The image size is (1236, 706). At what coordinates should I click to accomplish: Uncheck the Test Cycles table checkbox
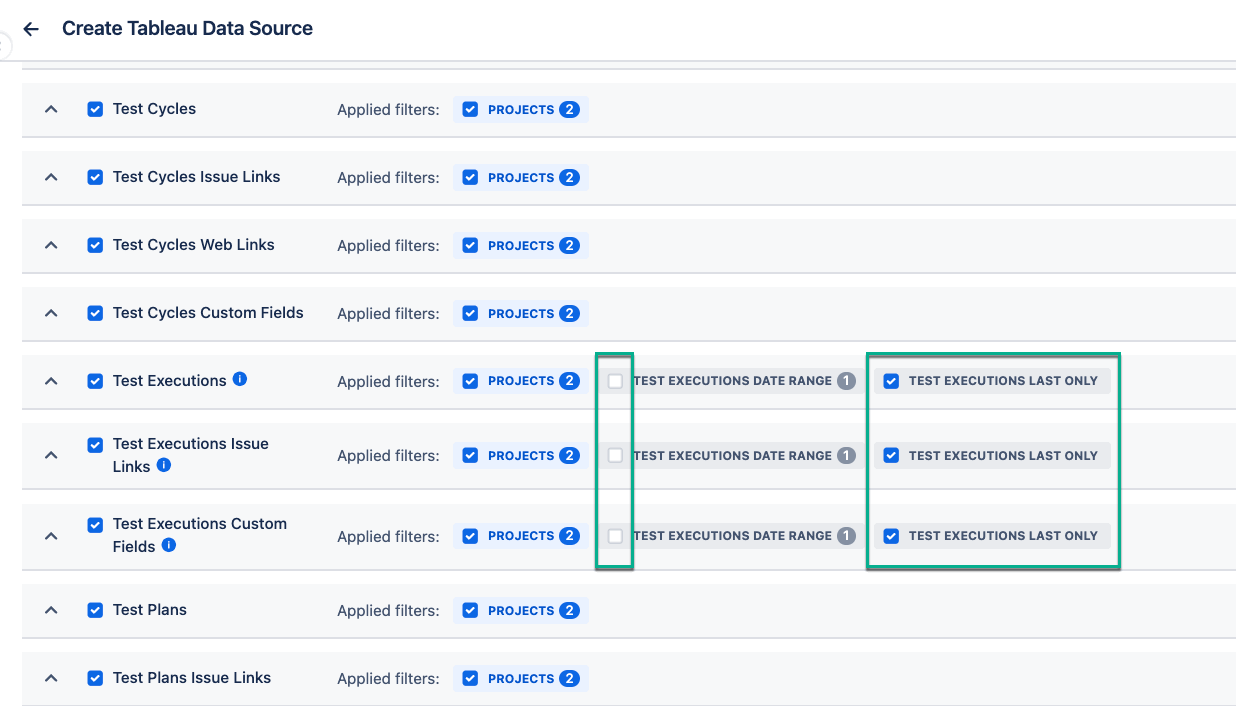[x=95, y=109]
